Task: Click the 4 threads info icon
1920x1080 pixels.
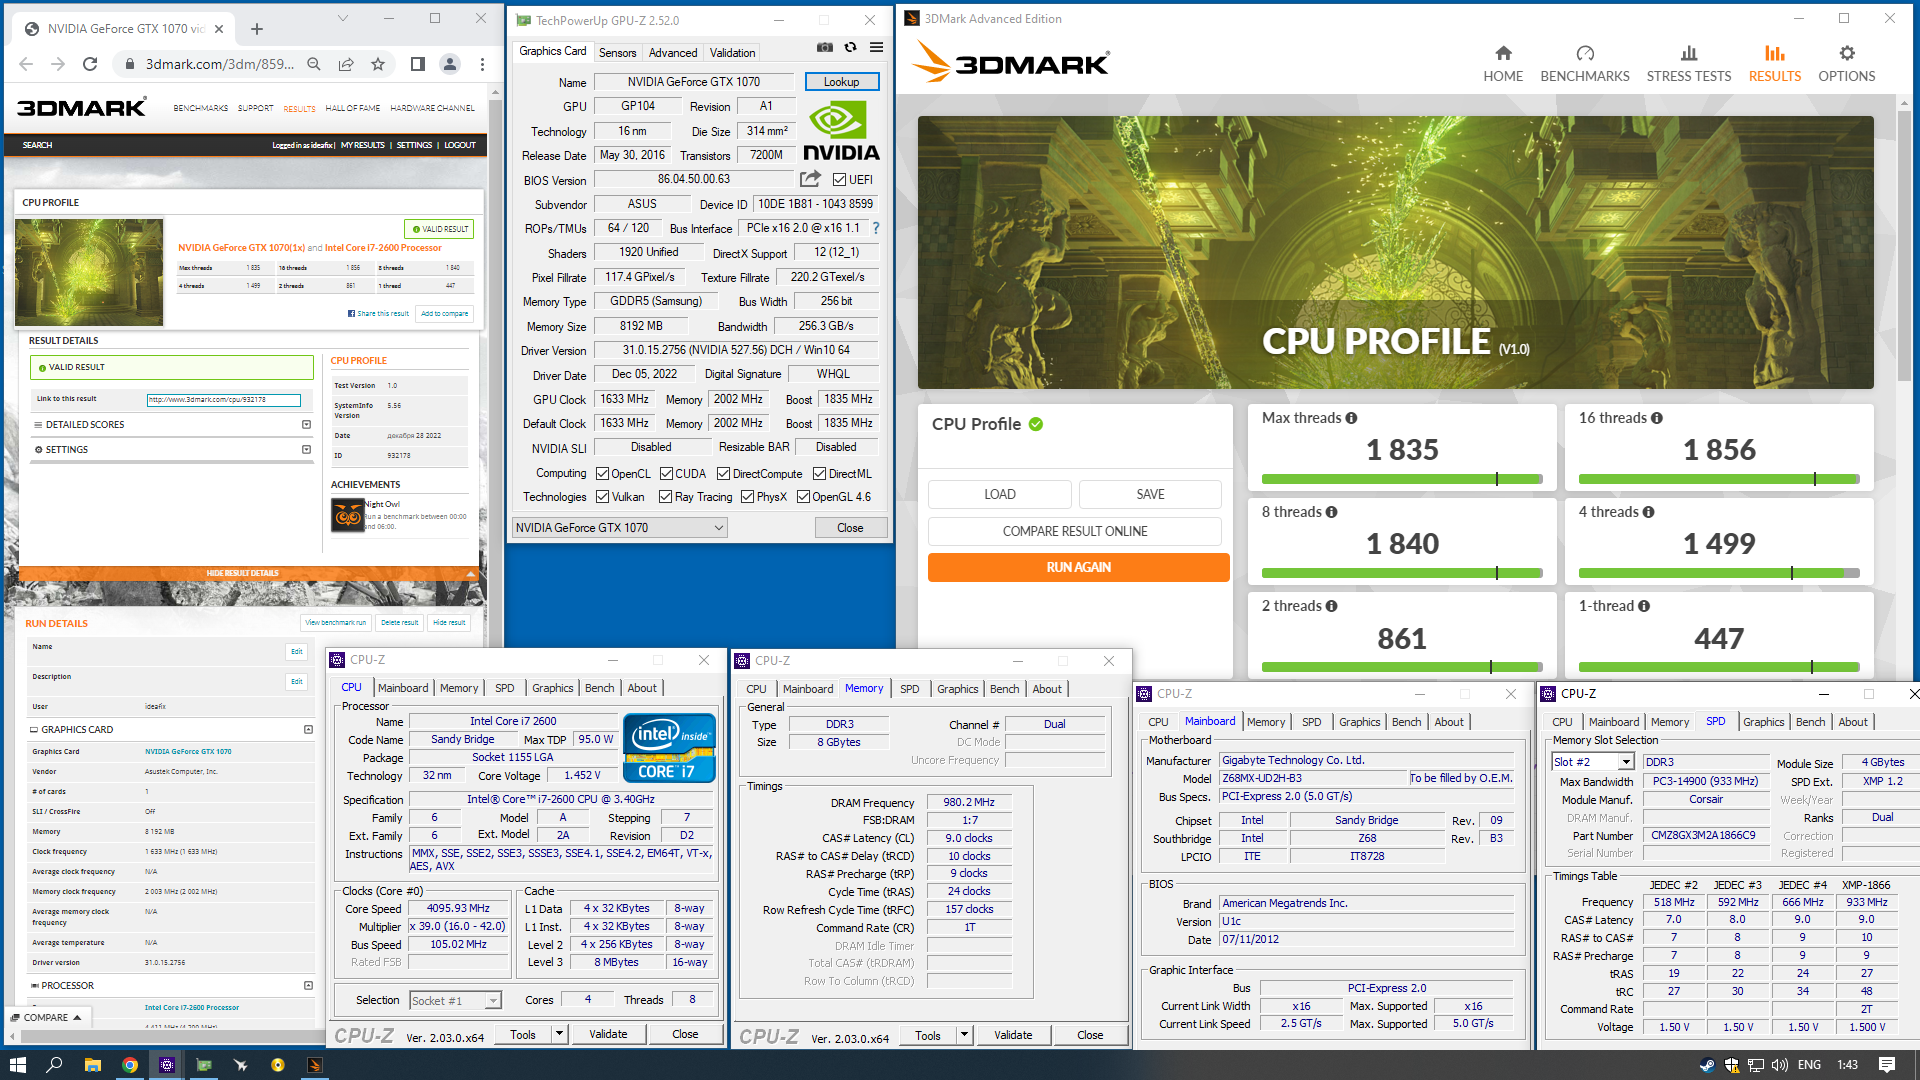Action: tap(1648, 512)
